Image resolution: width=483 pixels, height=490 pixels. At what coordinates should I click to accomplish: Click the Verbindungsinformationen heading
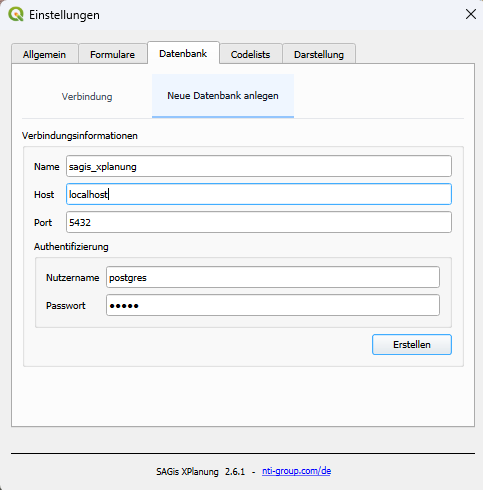click(80, 136)
